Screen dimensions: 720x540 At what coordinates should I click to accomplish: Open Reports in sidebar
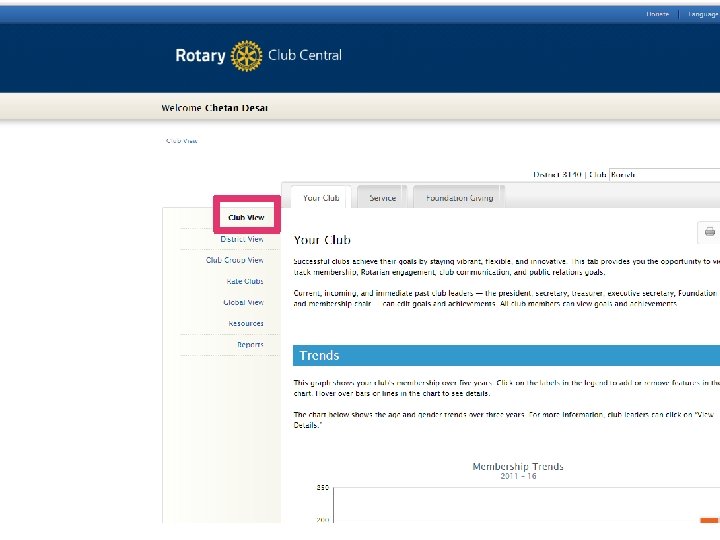tap(250, 345)
